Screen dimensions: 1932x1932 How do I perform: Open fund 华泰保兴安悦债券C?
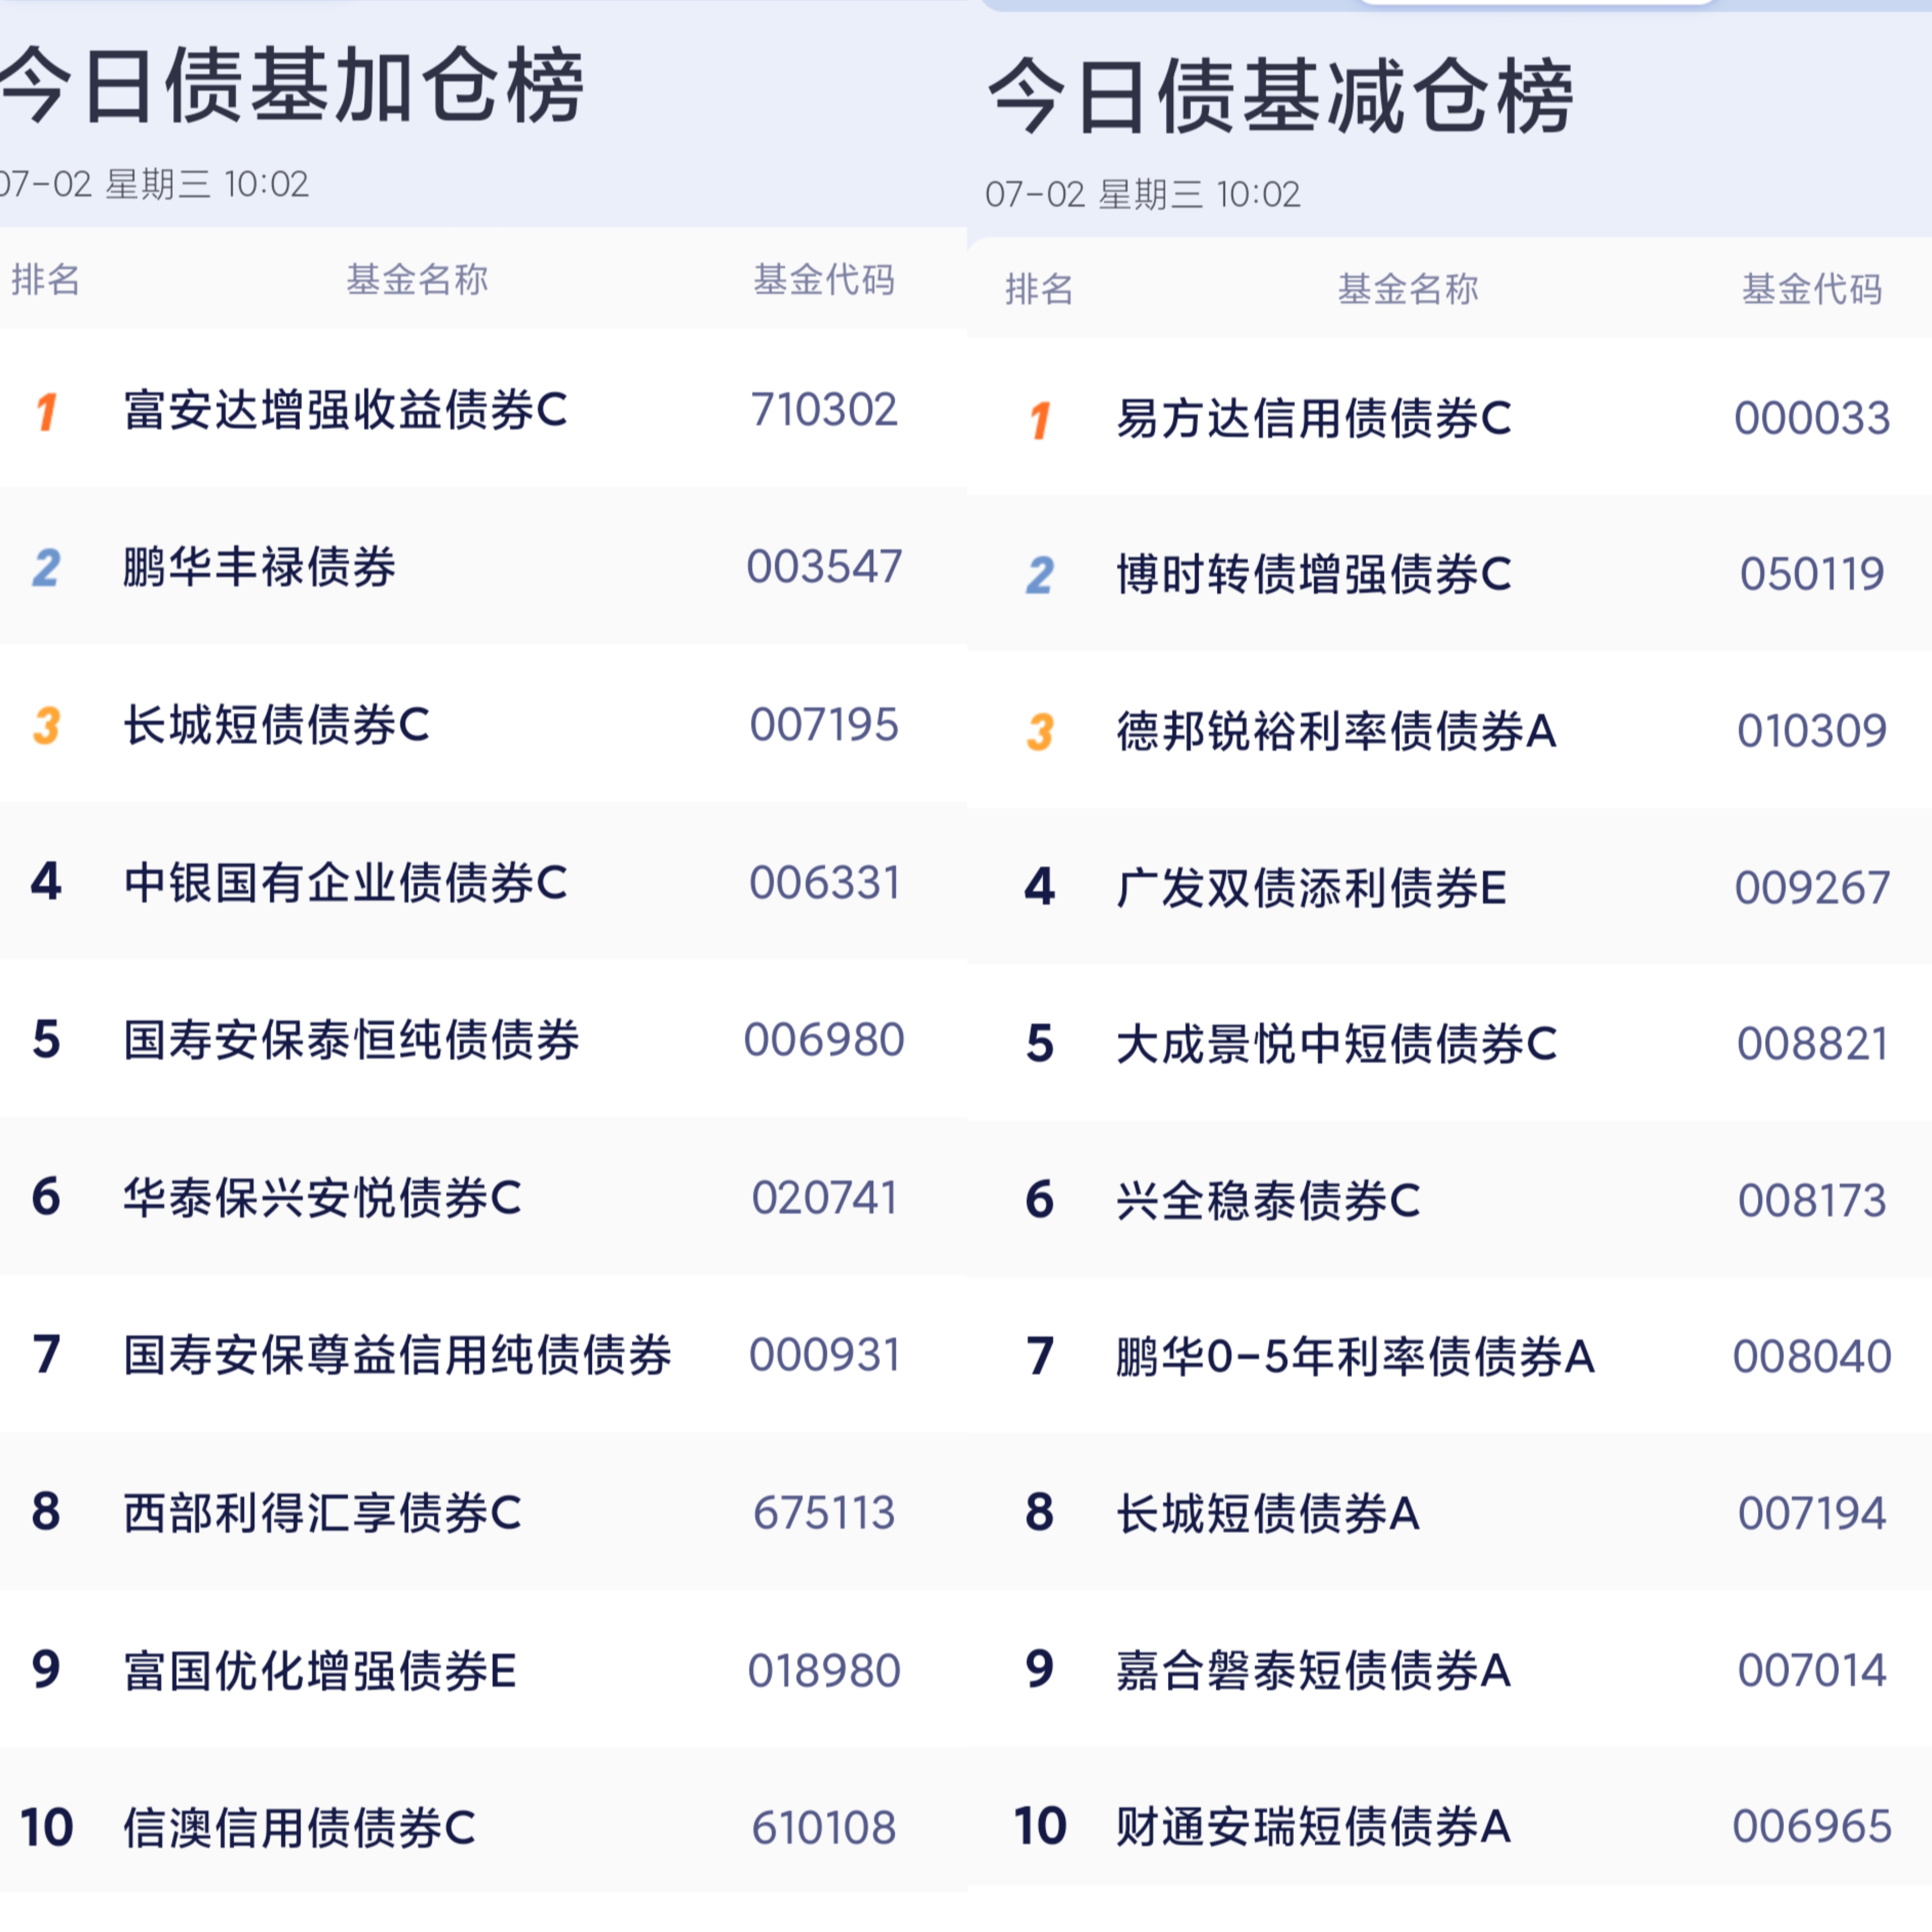(x=322, y=1198)
